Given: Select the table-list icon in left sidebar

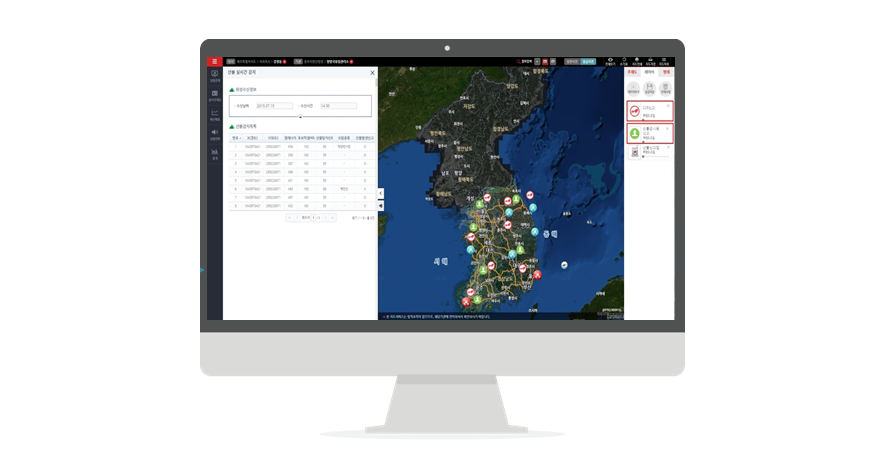Looking at the screenshot, I should point(215,95).
